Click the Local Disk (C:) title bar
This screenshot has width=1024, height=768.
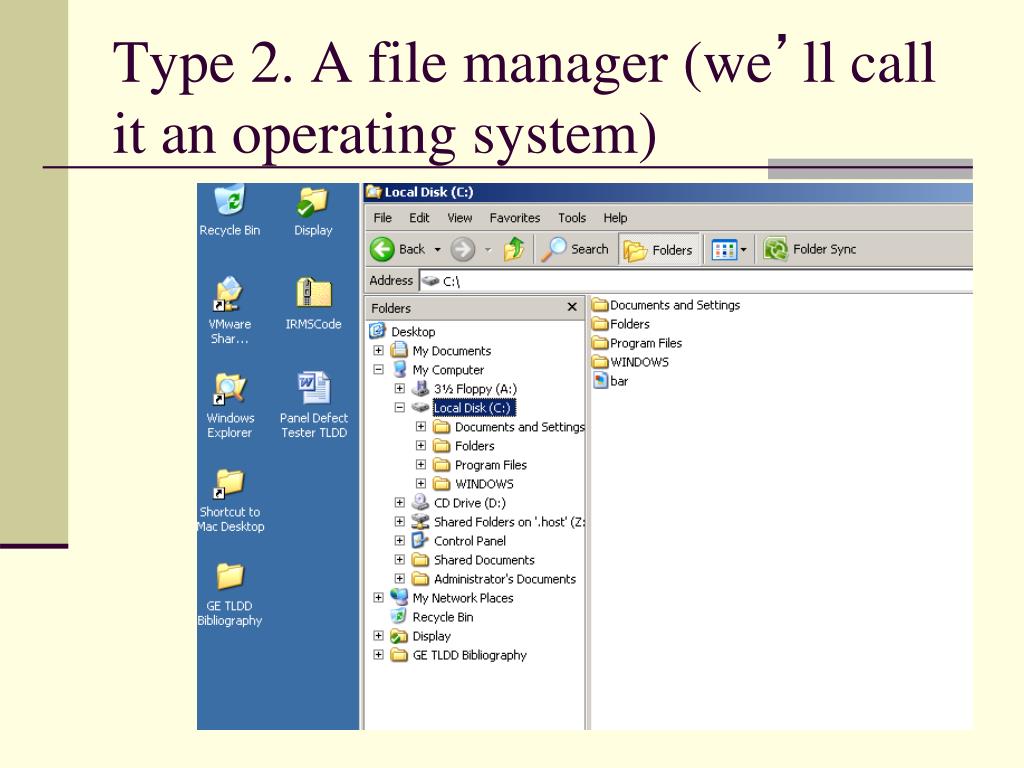pyautogui.click(x=668, y=192)
